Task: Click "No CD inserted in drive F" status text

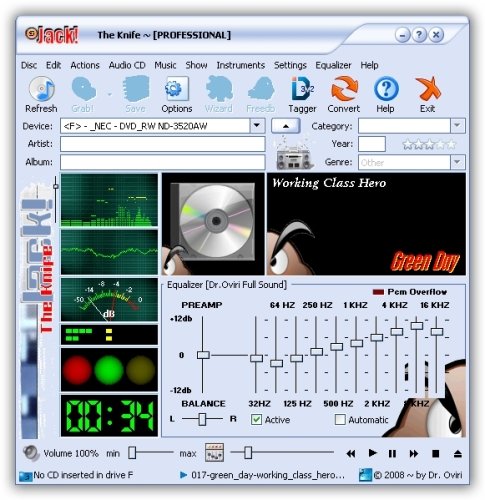Action: coord(83,475)
